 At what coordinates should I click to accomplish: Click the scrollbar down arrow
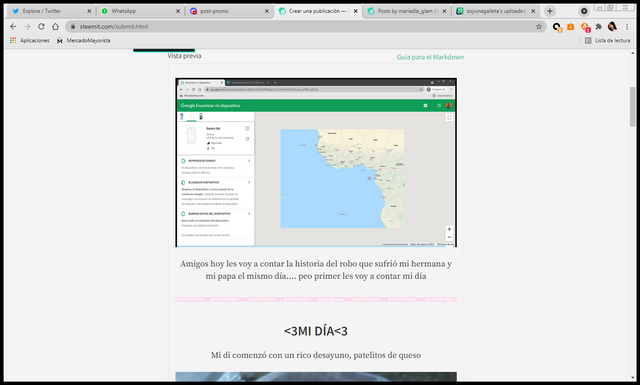632,378
